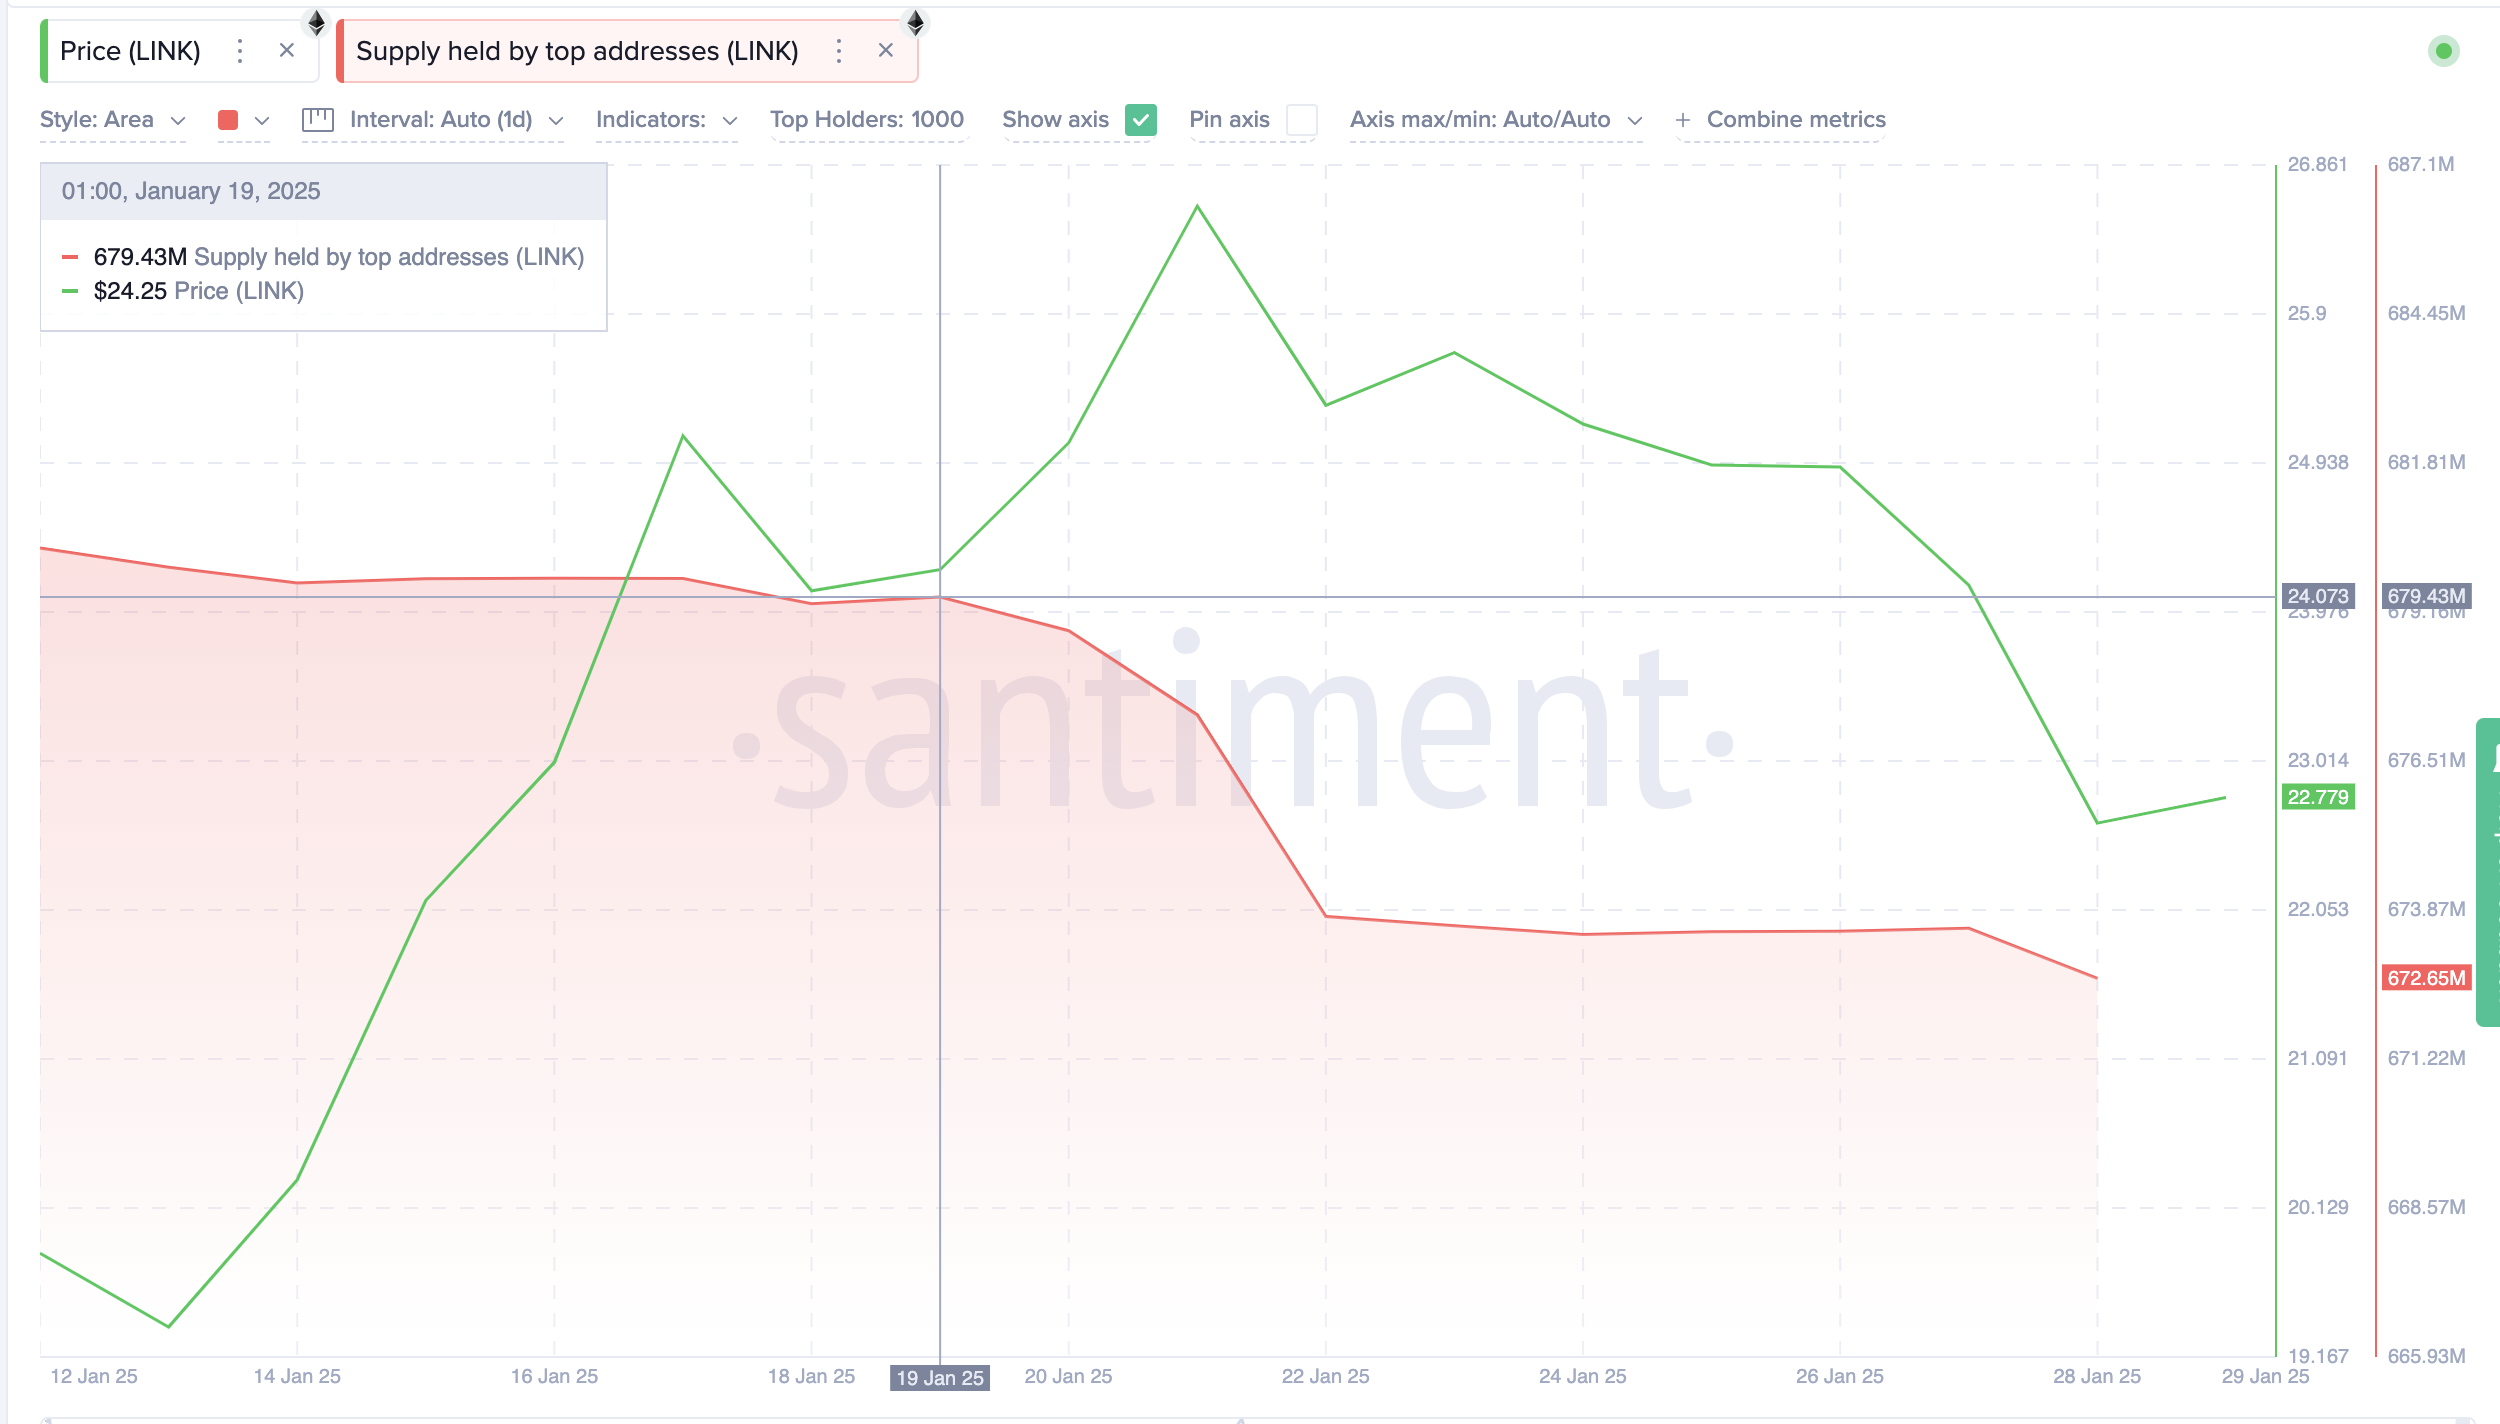Open Axis max/min: Auto/Auto dropdown

pos(1496,120)
